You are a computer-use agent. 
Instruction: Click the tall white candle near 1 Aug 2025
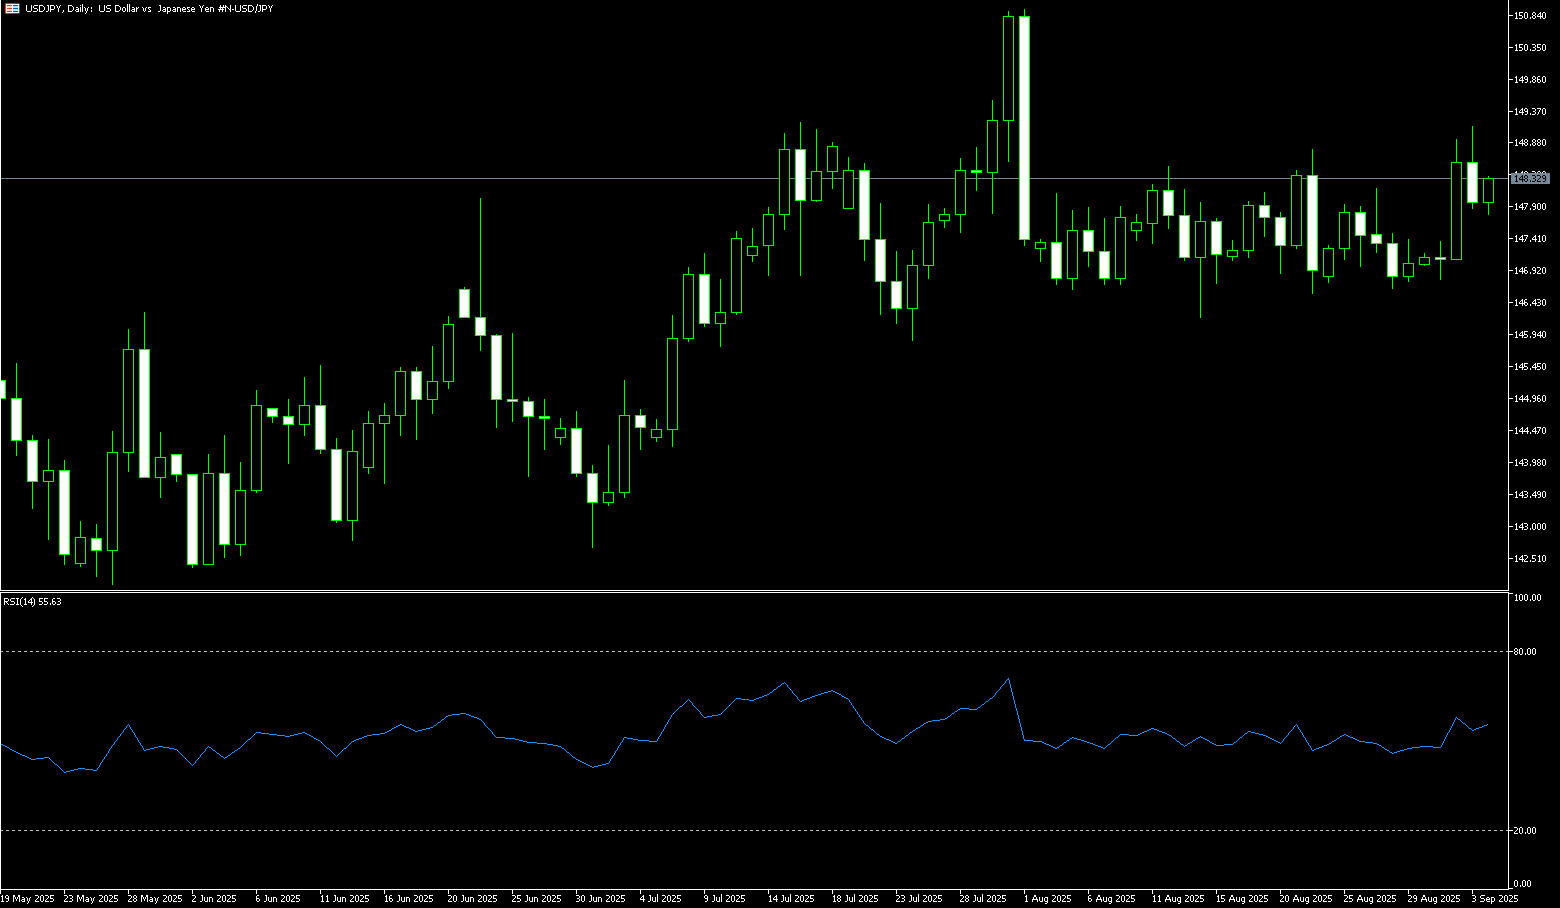tap(1024, 128)
